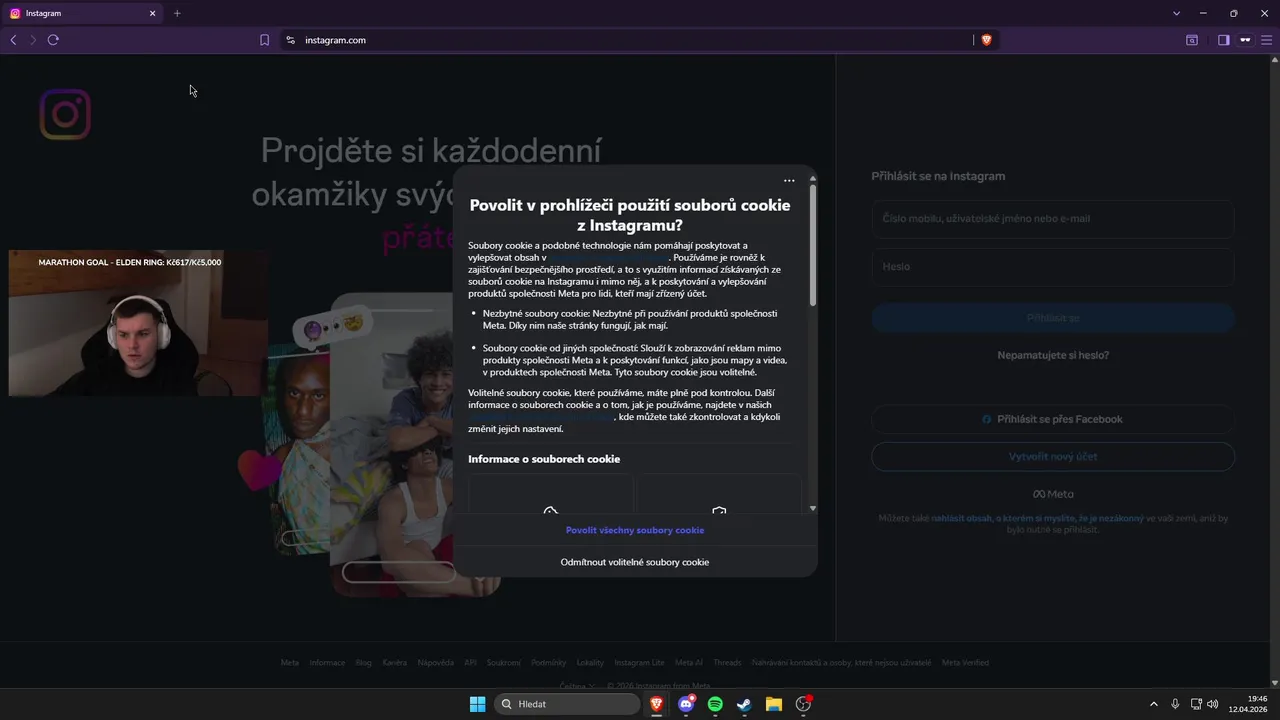Image resolution: width=1280 pixels, height=720 pixels.
Task: Open the private window sunglasses icon
Action: click(1245, 40)
